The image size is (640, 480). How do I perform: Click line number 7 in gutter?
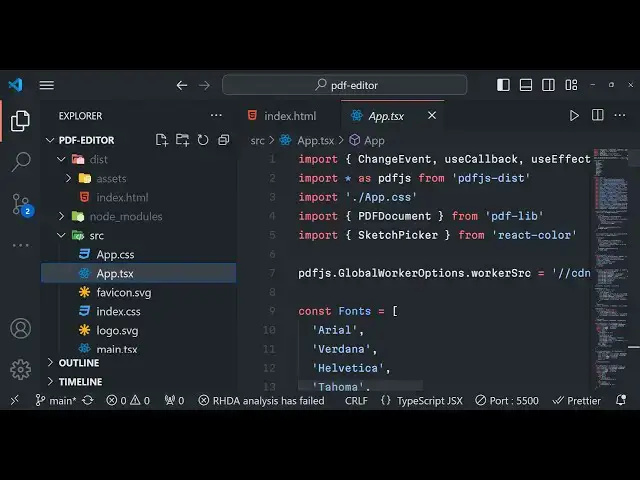click(272, 273)
